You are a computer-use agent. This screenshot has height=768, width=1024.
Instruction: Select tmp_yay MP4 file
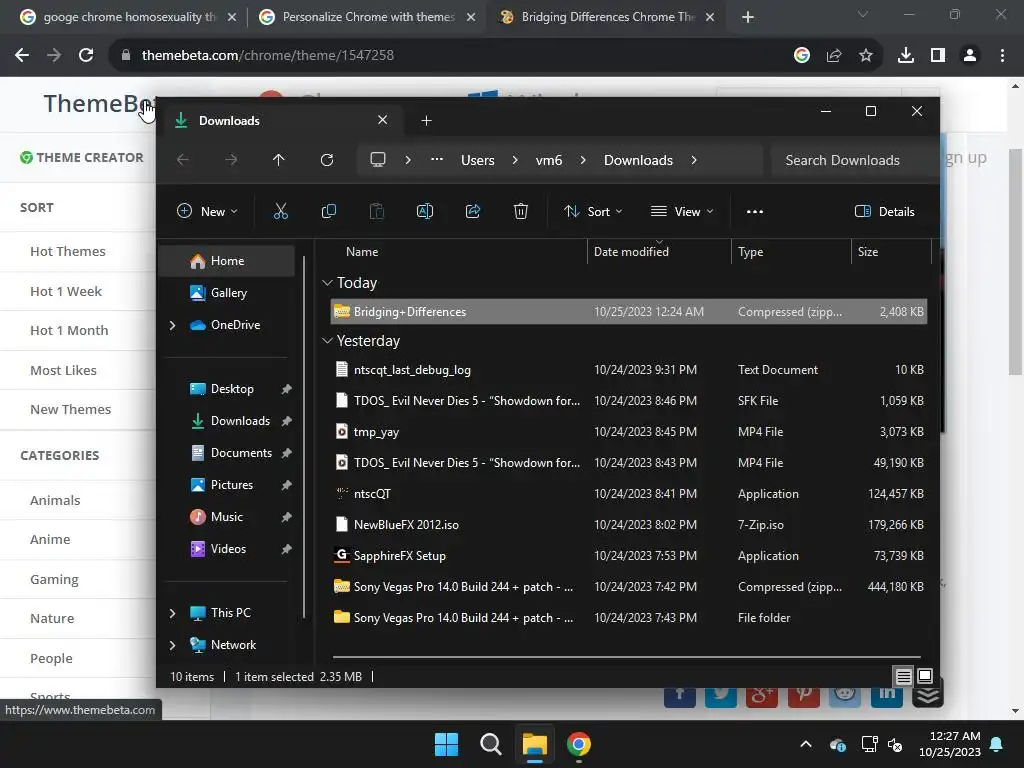pos(629,432)
